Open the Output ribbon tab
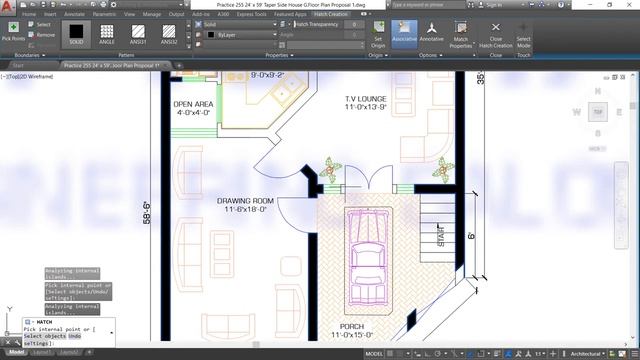 coord(176,14)
